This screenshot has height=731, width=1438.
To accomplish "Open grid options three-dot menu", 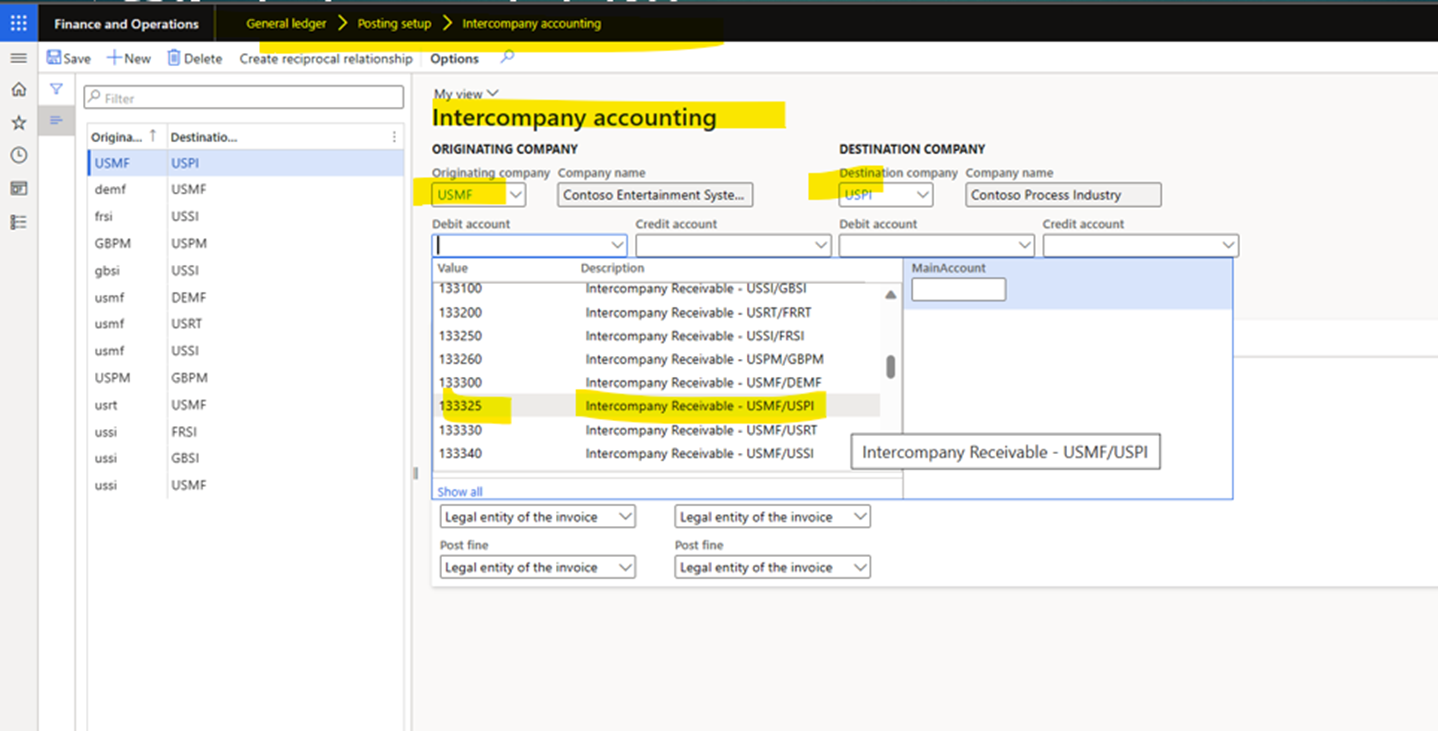I will click(394, 137).
